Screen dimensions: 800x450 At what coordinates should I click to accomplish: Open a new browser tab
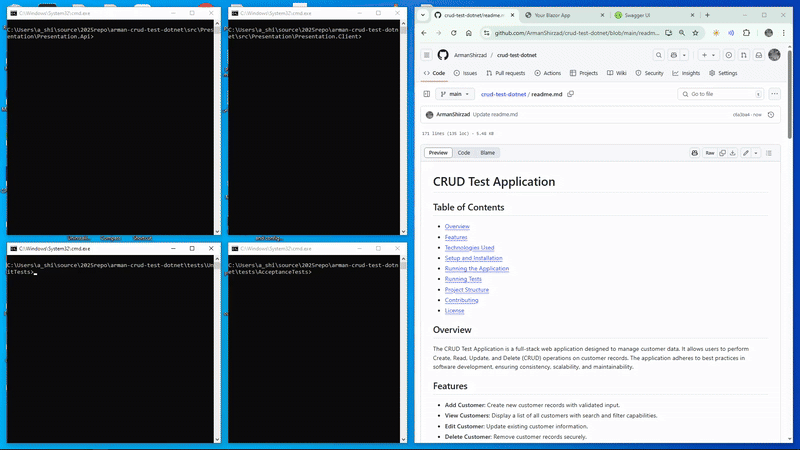pos(707,15)
